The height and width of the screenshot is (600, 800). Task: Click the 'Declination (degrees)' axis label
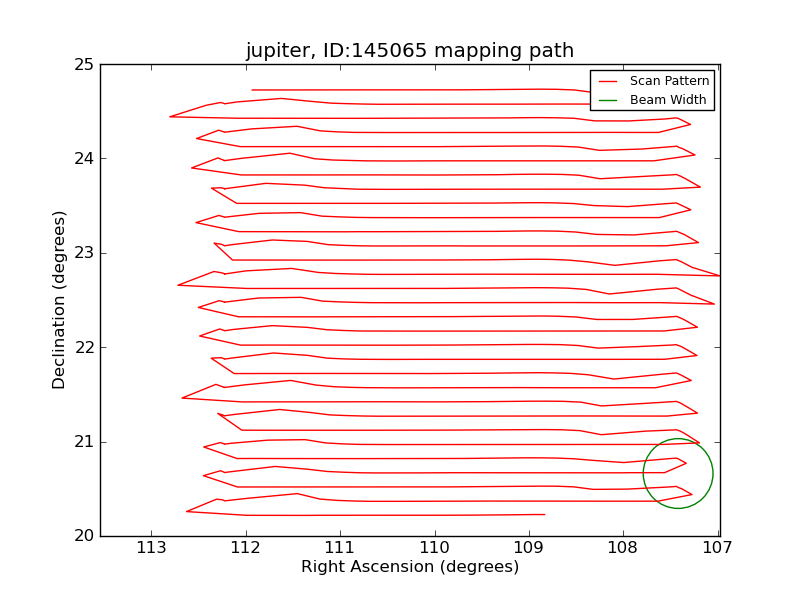click(59, 300)
